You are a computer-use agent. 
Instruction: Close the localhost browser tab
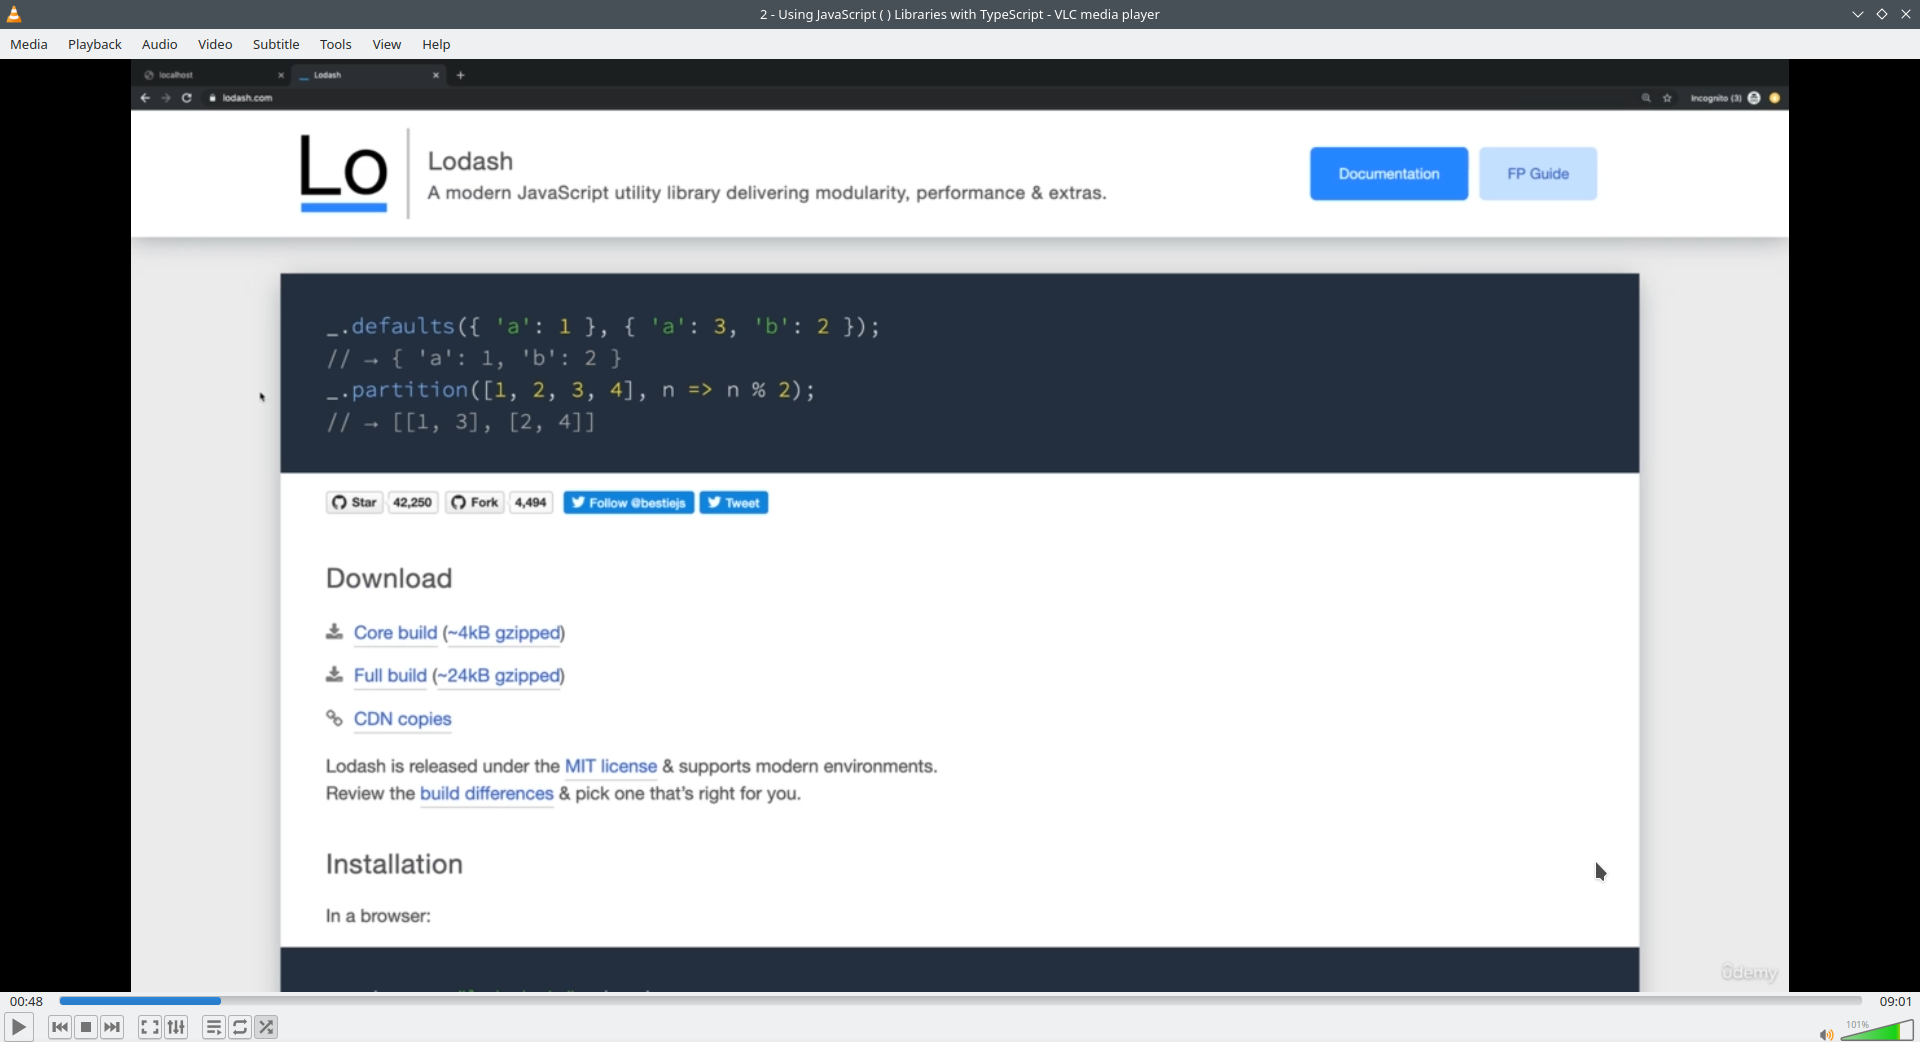coord(281,75)
